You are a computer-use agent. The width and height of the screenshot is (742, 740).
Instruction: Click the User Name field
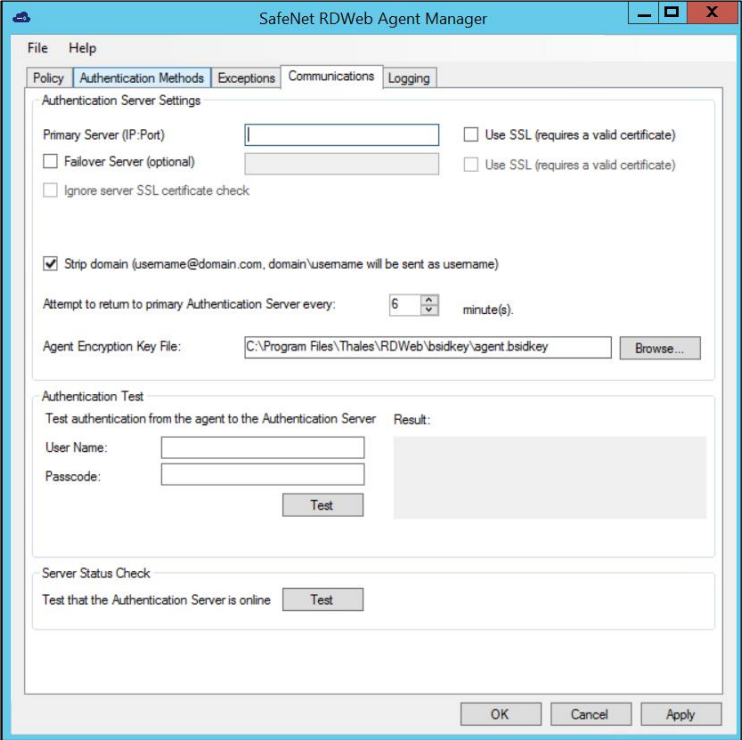click(263, 448)
